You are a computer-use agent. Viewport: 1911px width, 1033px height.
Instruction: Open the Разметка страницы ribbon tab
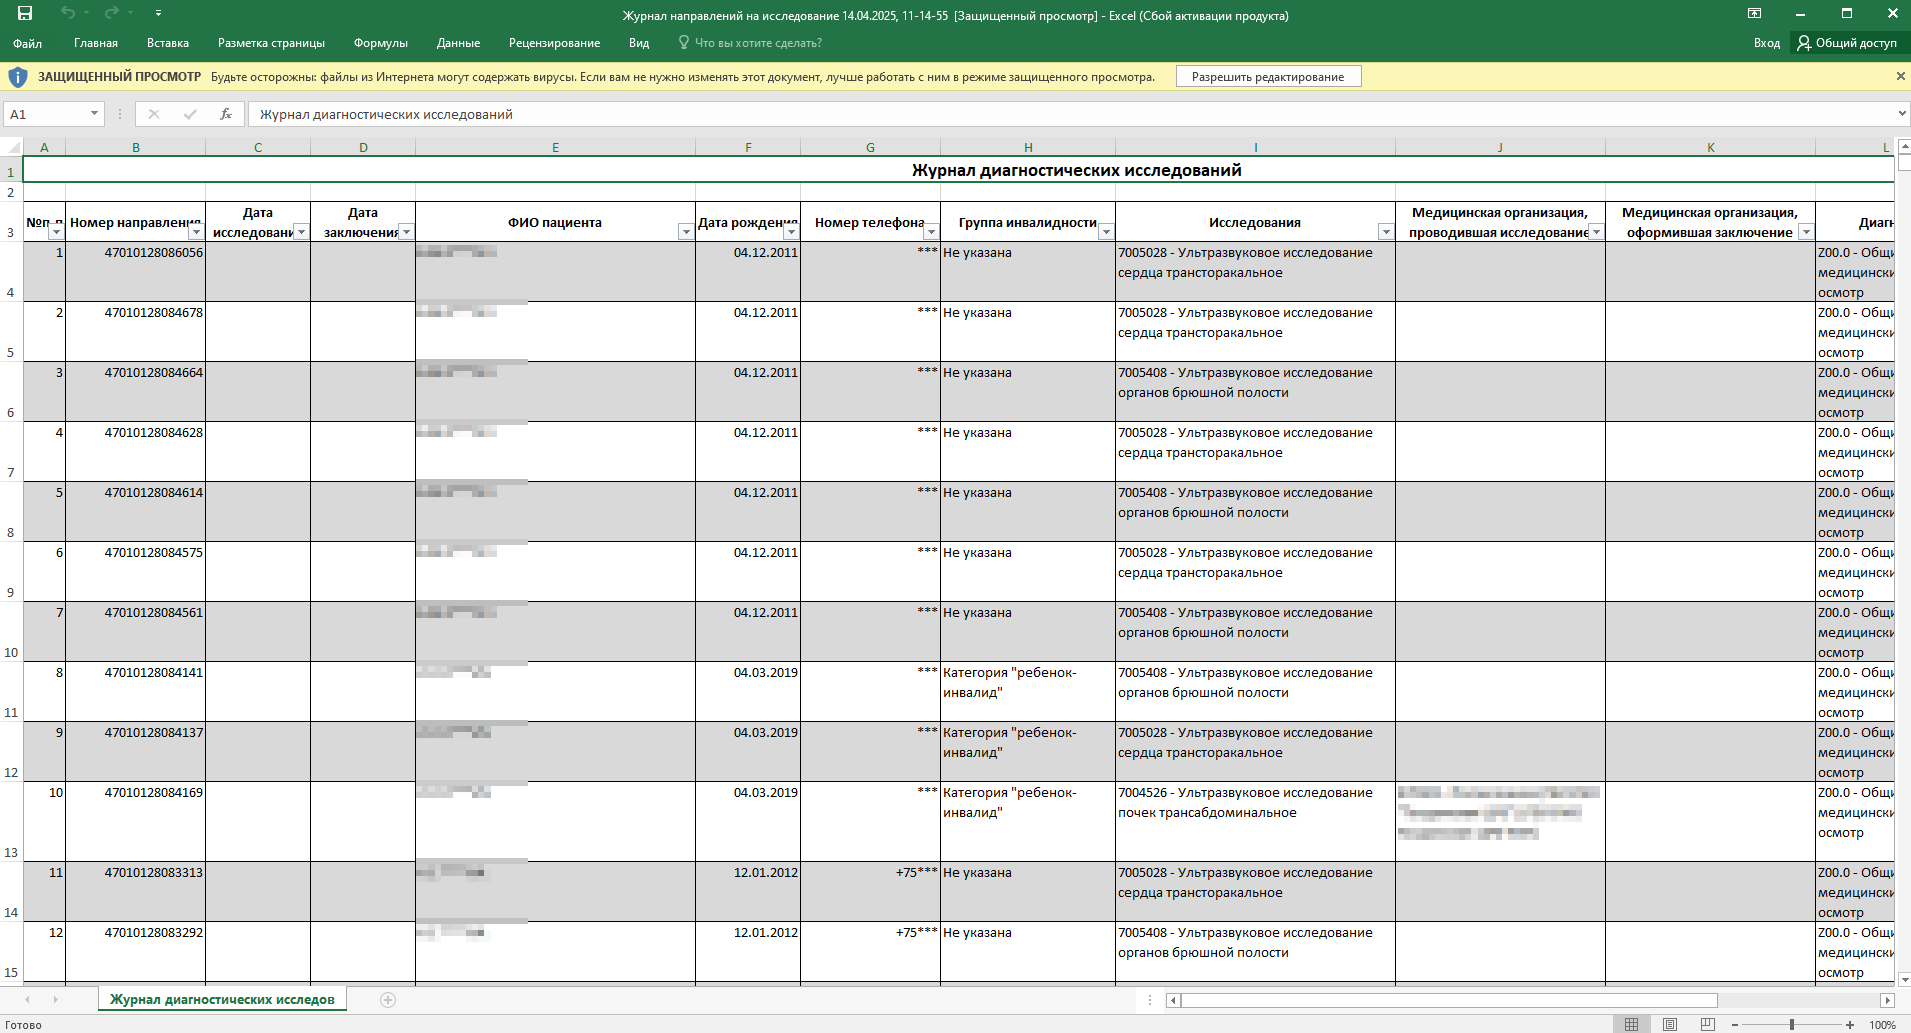pyautogui.click(x=271, y=43)
